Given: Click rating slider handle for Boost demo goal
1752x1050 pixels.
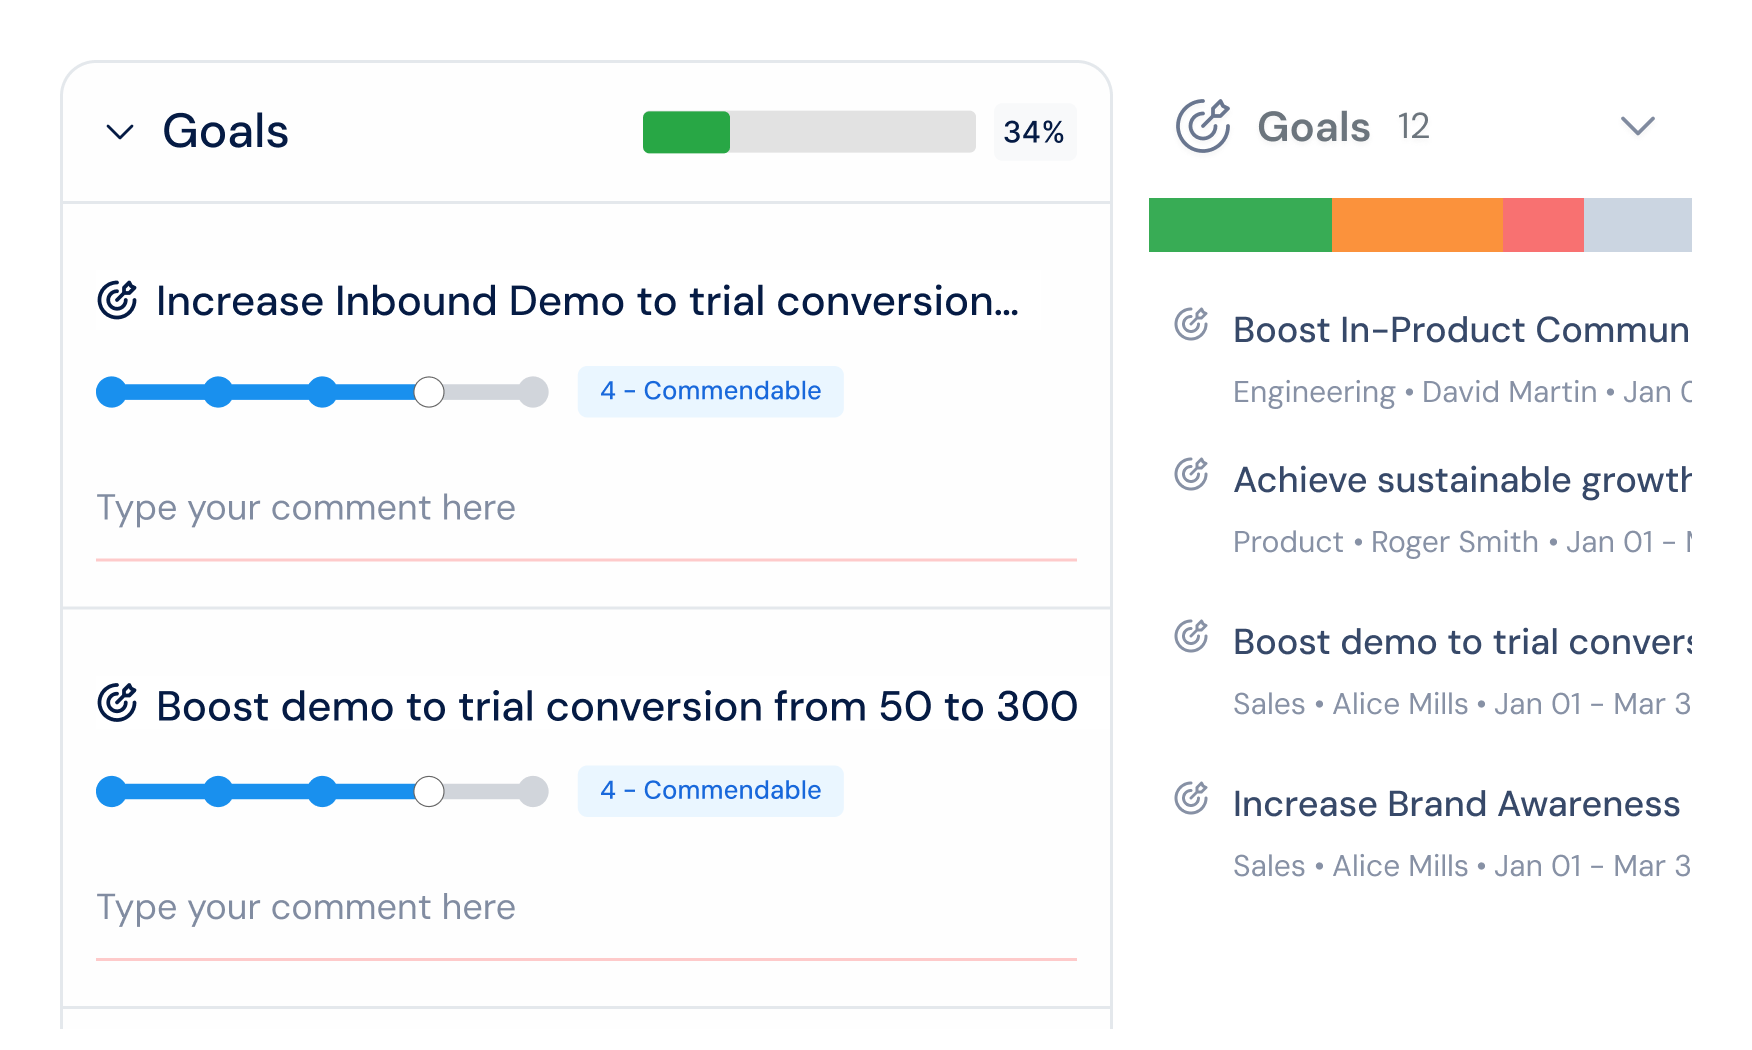Looking at the screenshot, I should (x=429, y=791).
